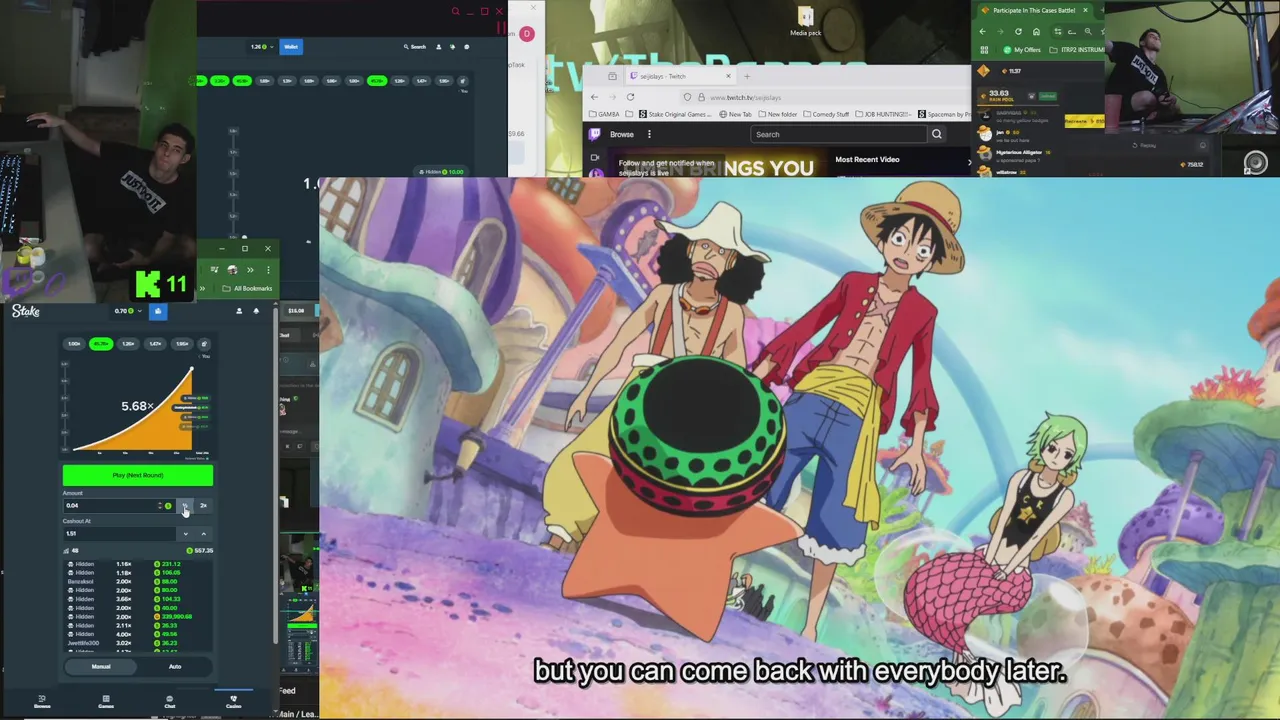
Task: Select the Jwettlife300 bet row
Action: coord(138,644)
